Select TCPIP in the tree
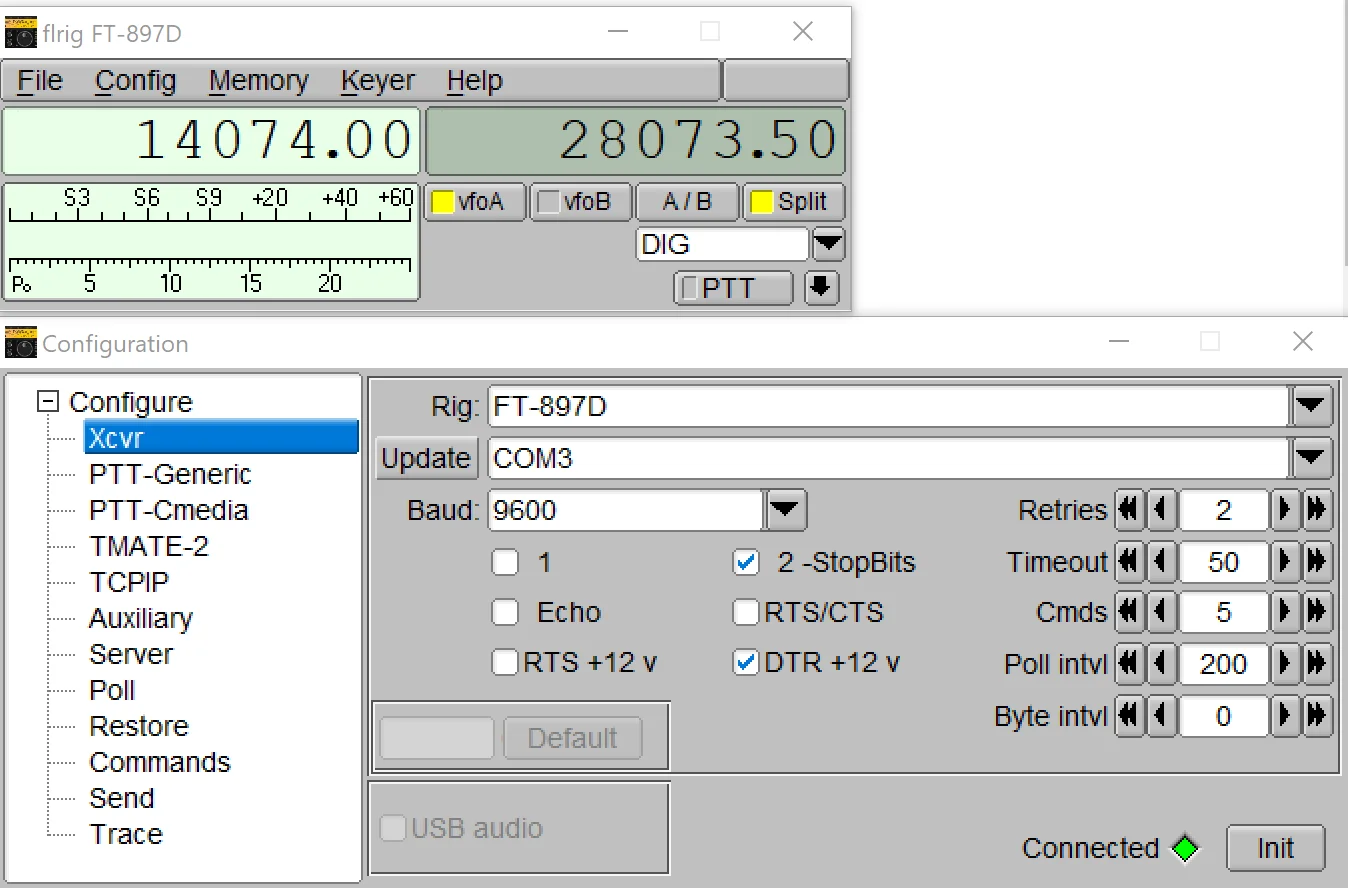Screen dimensions: 1348x888 (x=129, y=582)
